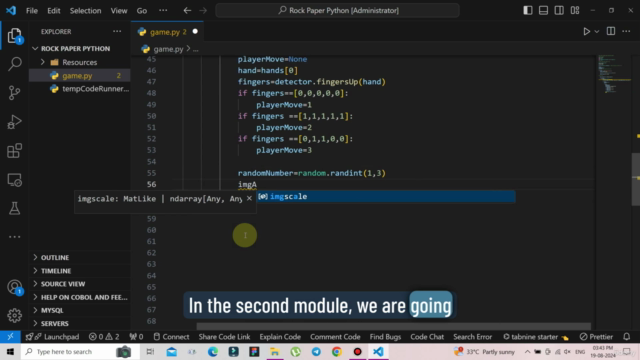The image size is (640, 360).
Task: Click Explain Code in status bar
Action: click(280, 337)
